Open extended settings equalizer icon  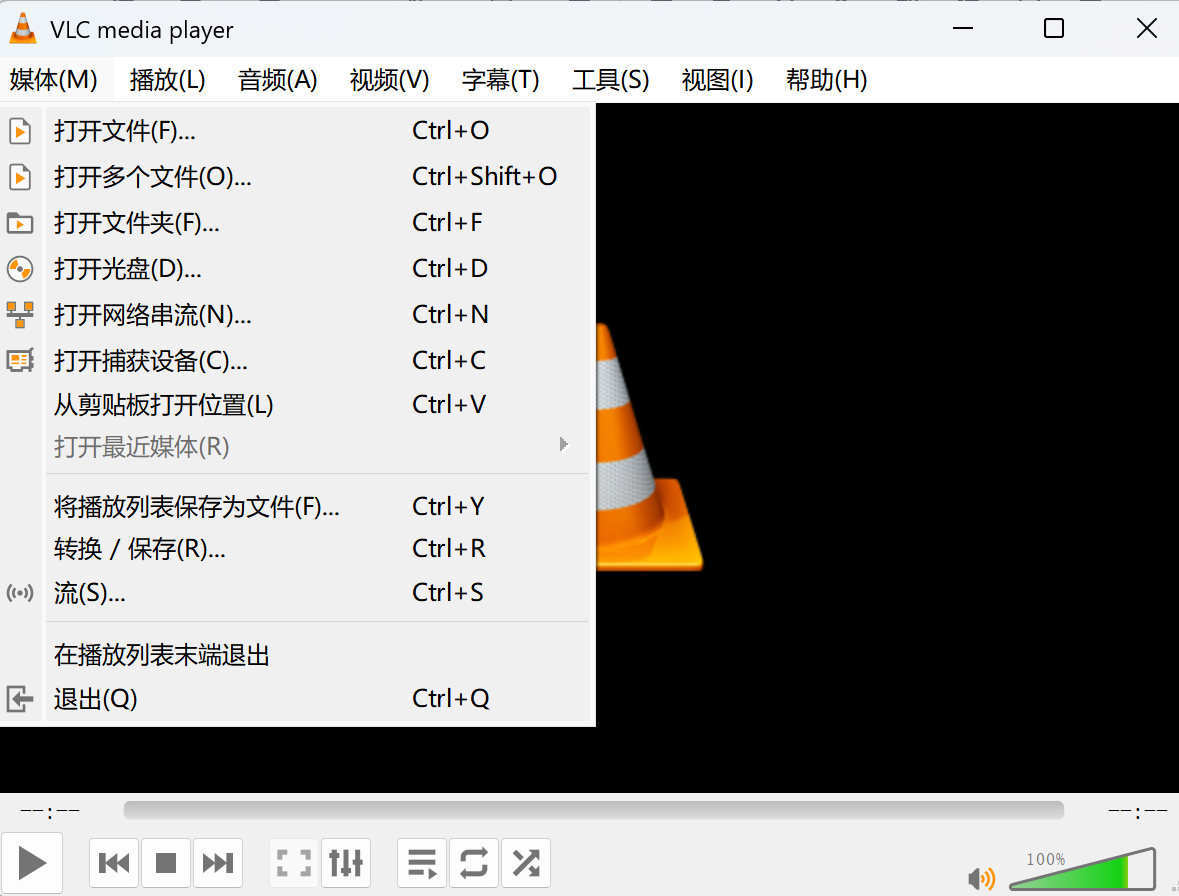click(345, 862)
